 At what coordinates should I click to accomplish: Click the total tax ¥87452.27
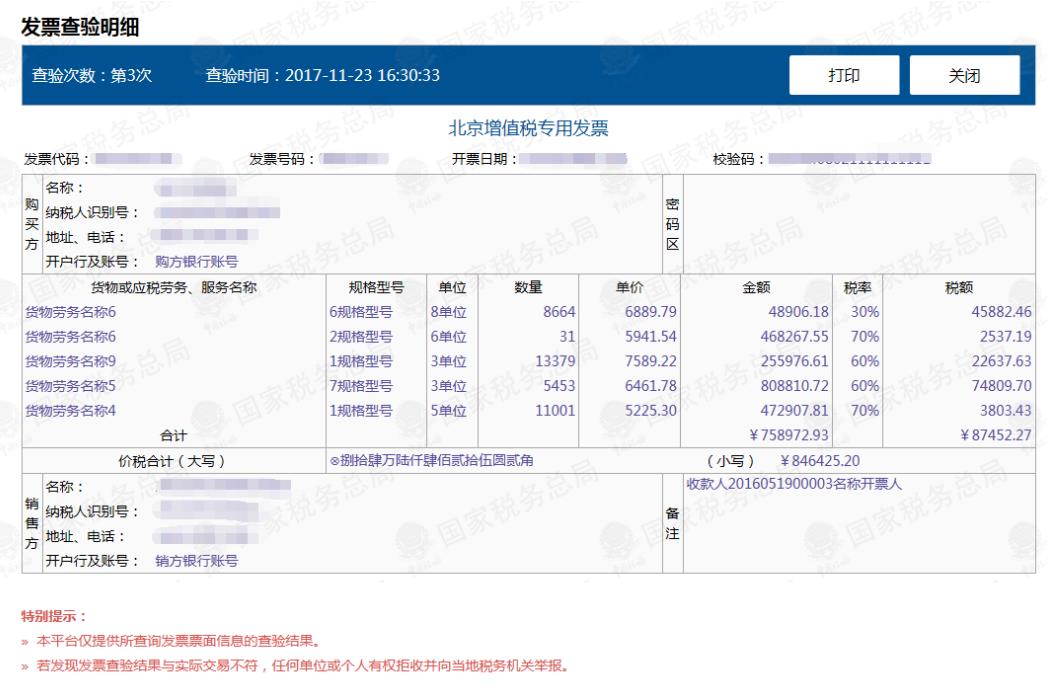988,434
